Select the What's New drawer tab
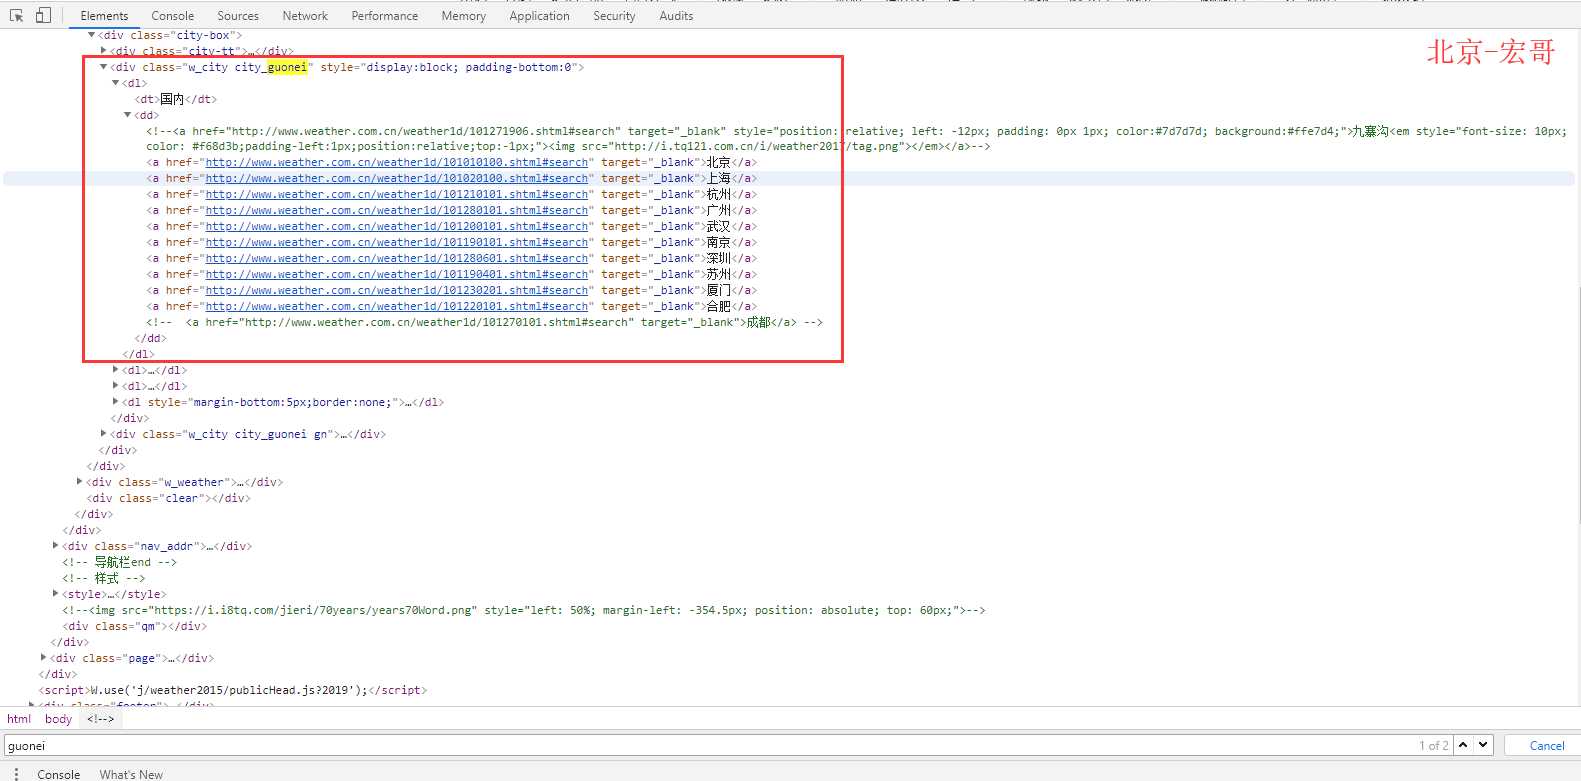Viewport: 1581px width, 781px height. 131,774
